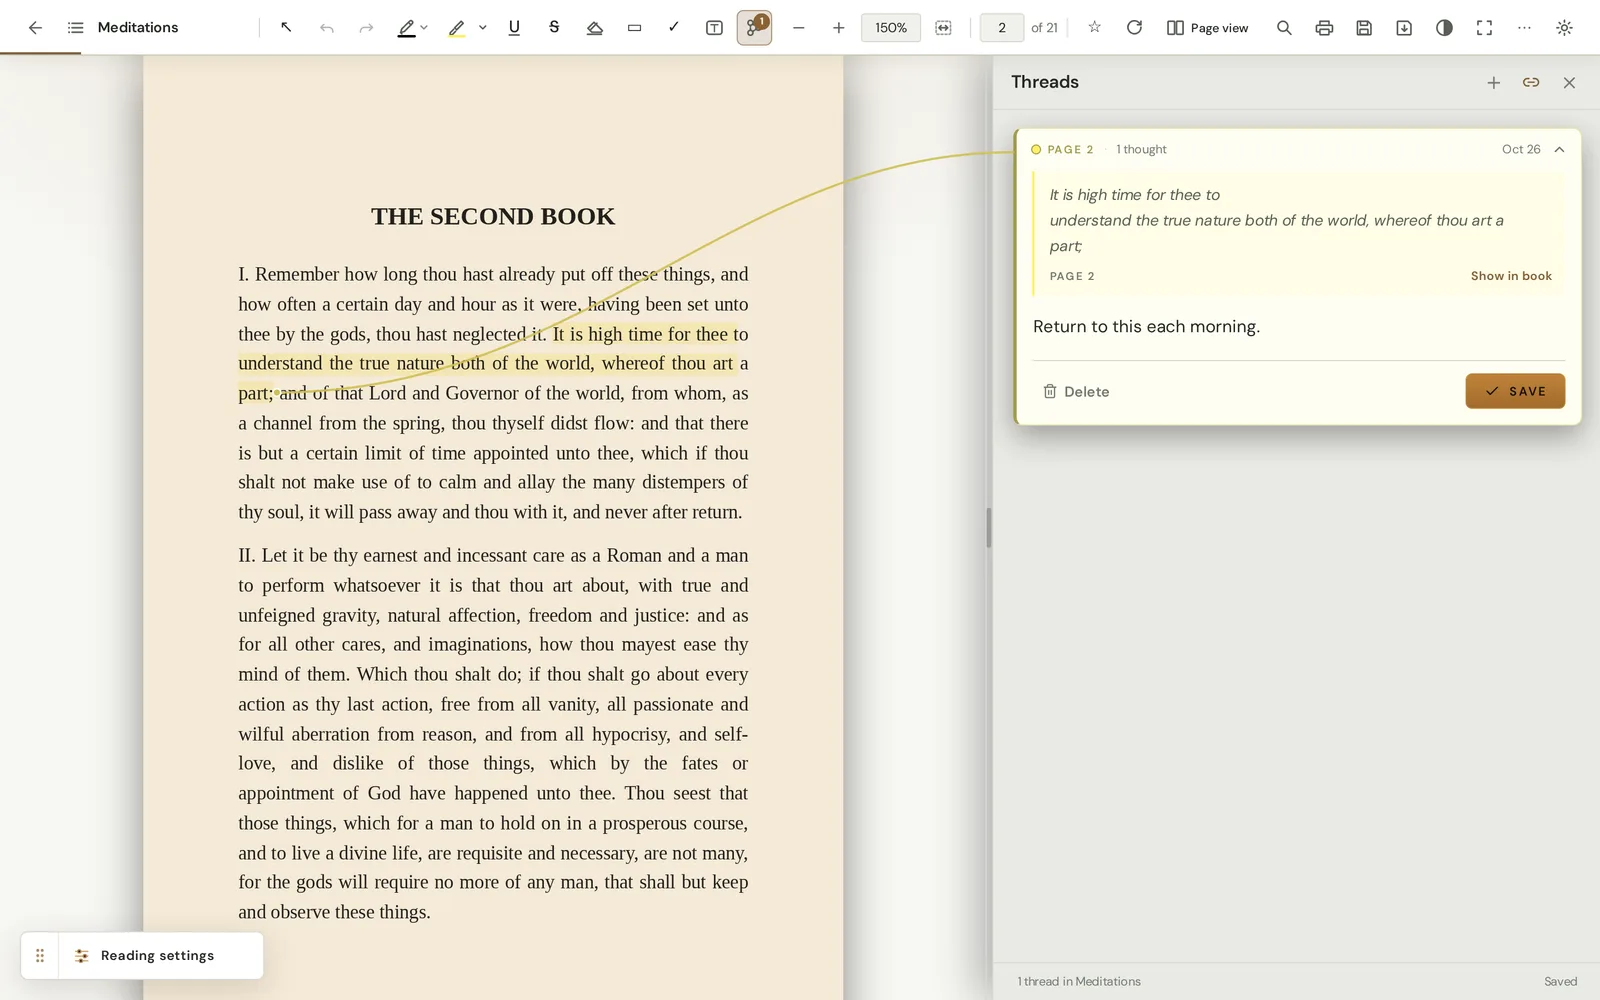Print the document
Screen dimensions: 1600x1000
[x=1324, y=28]
